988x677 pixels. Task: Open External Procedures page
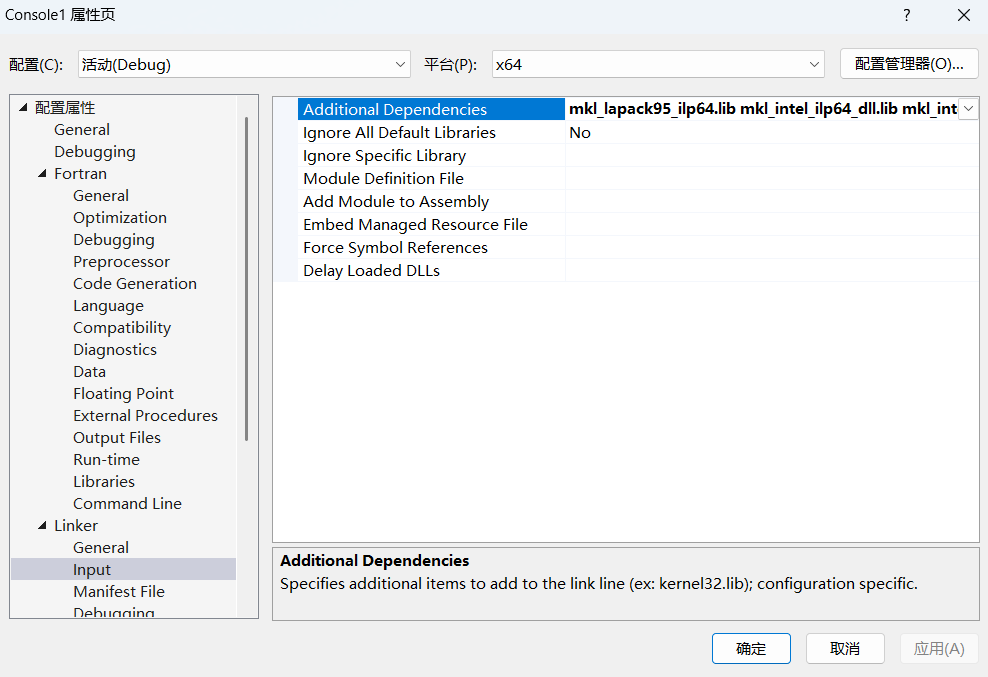146,416
